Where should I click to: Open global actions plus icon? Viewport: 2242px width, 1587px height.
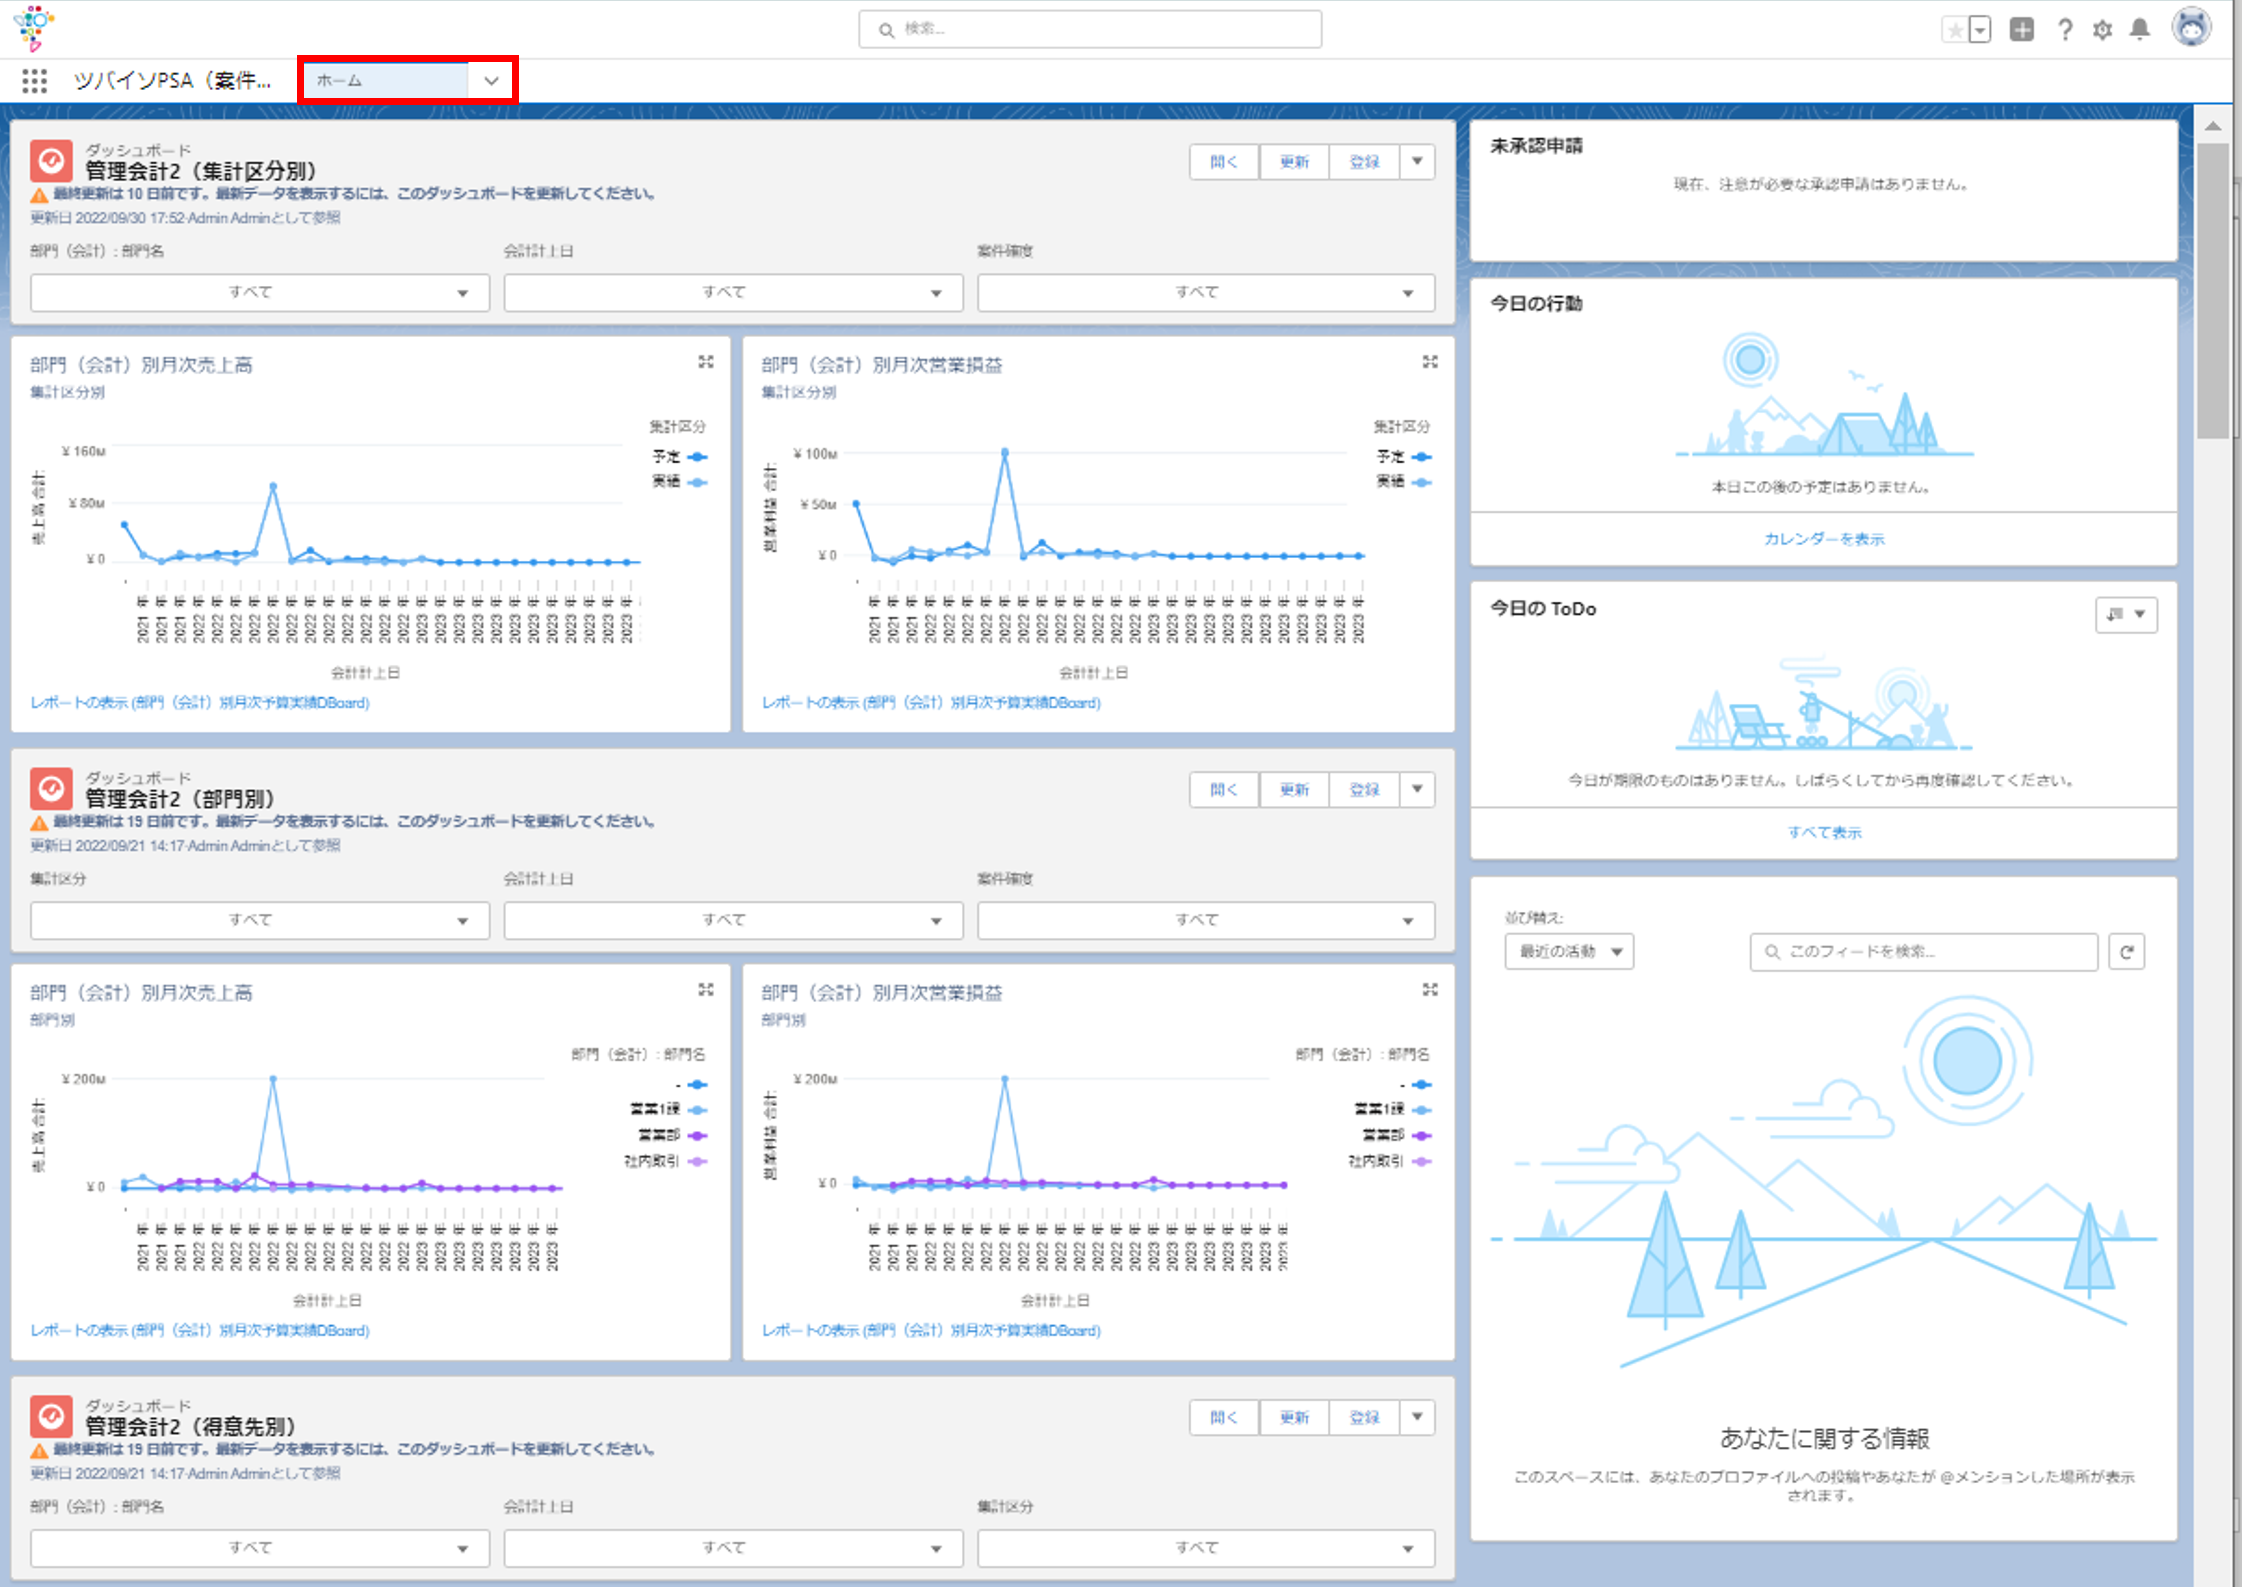[x=2022, y=30]
